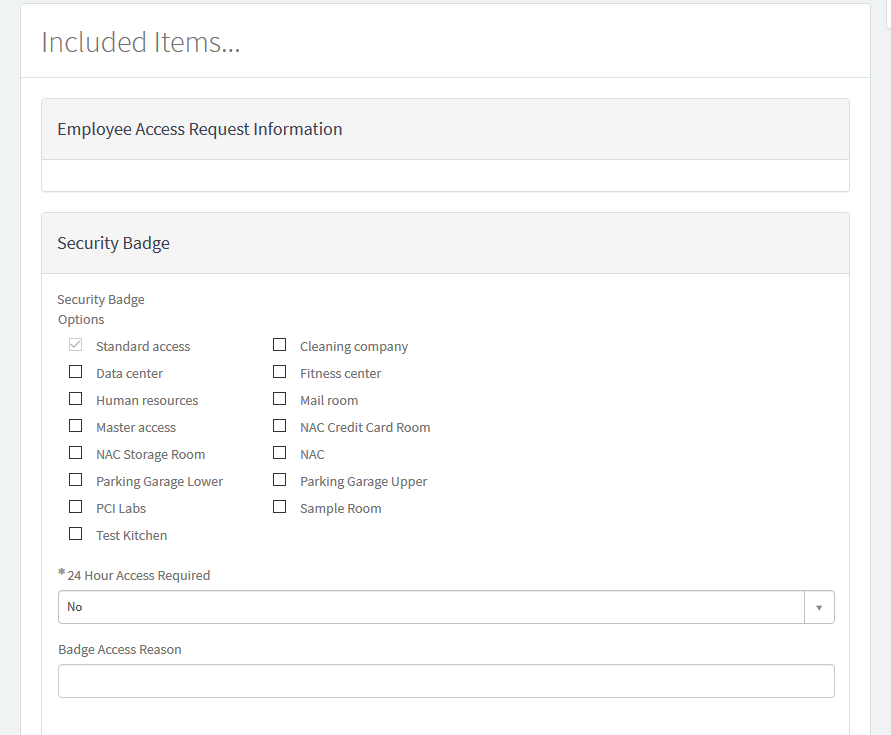
Task: Check the Sample Room checkbox
Action: click(280, 507)
